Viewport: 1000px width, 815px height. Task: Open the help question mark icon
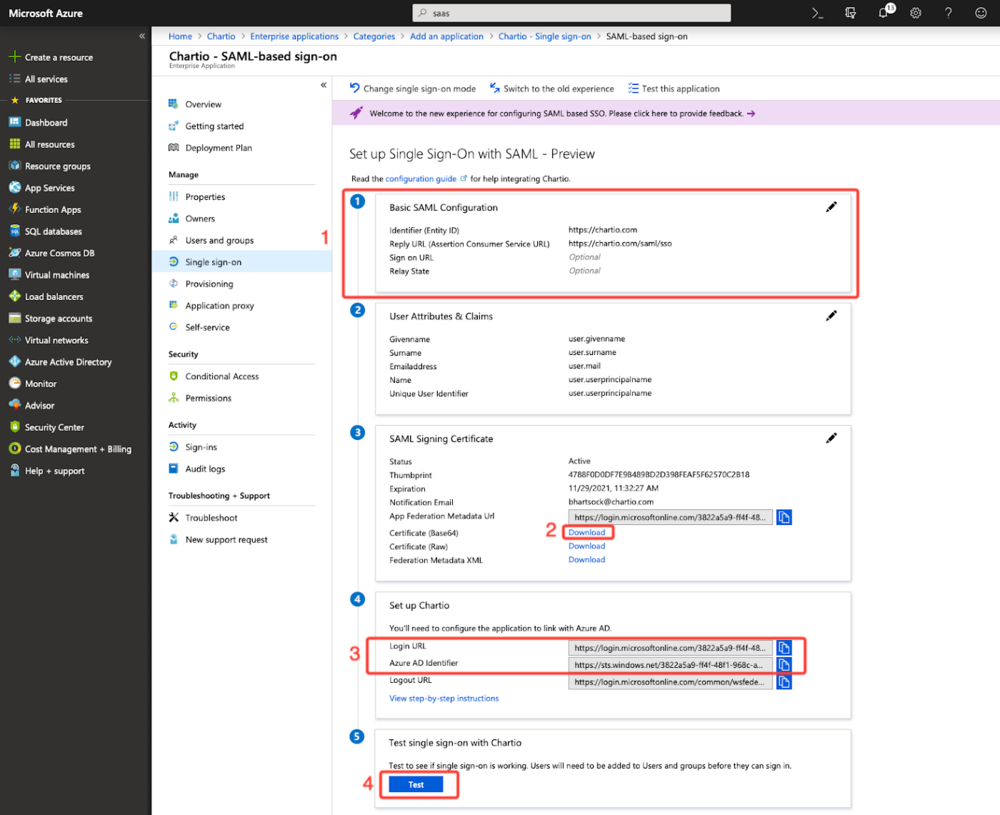coord(948,13)
